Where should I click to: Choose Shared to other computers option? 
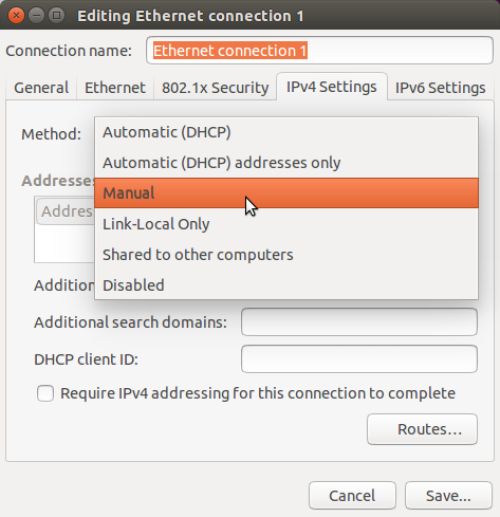point(286,254)
